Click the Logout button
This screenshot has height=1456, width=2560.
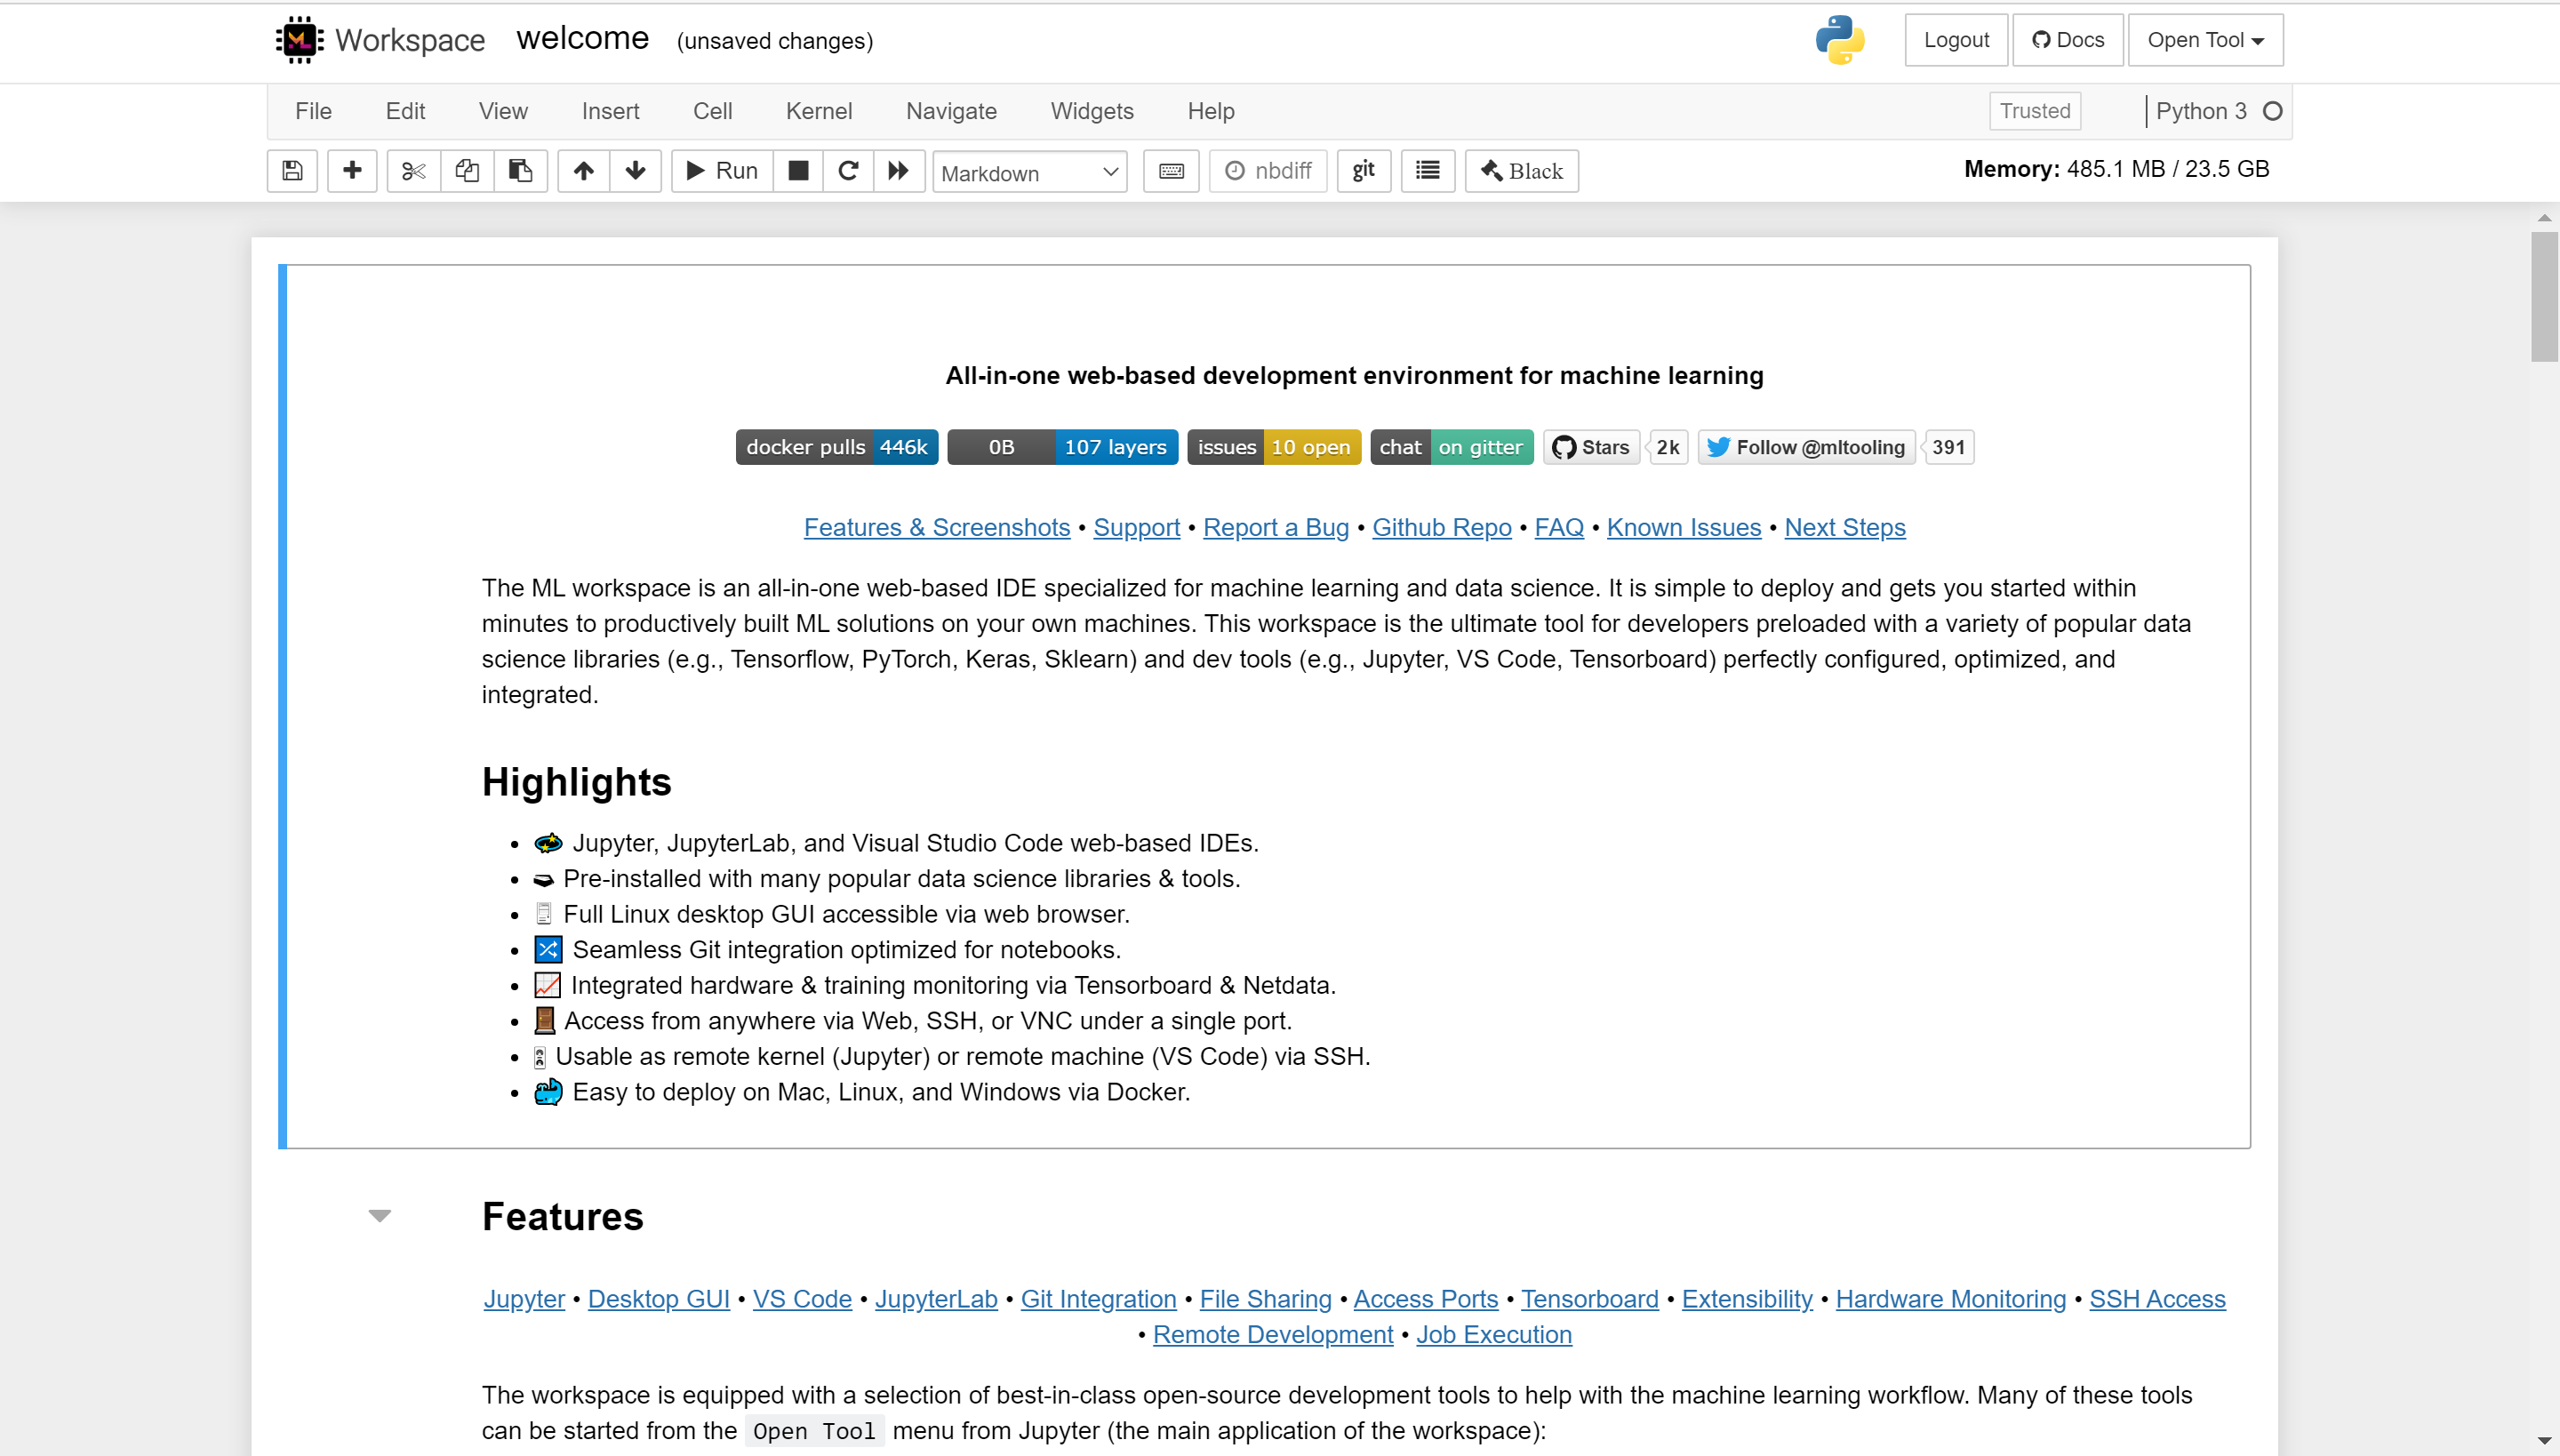[1956, 40]
